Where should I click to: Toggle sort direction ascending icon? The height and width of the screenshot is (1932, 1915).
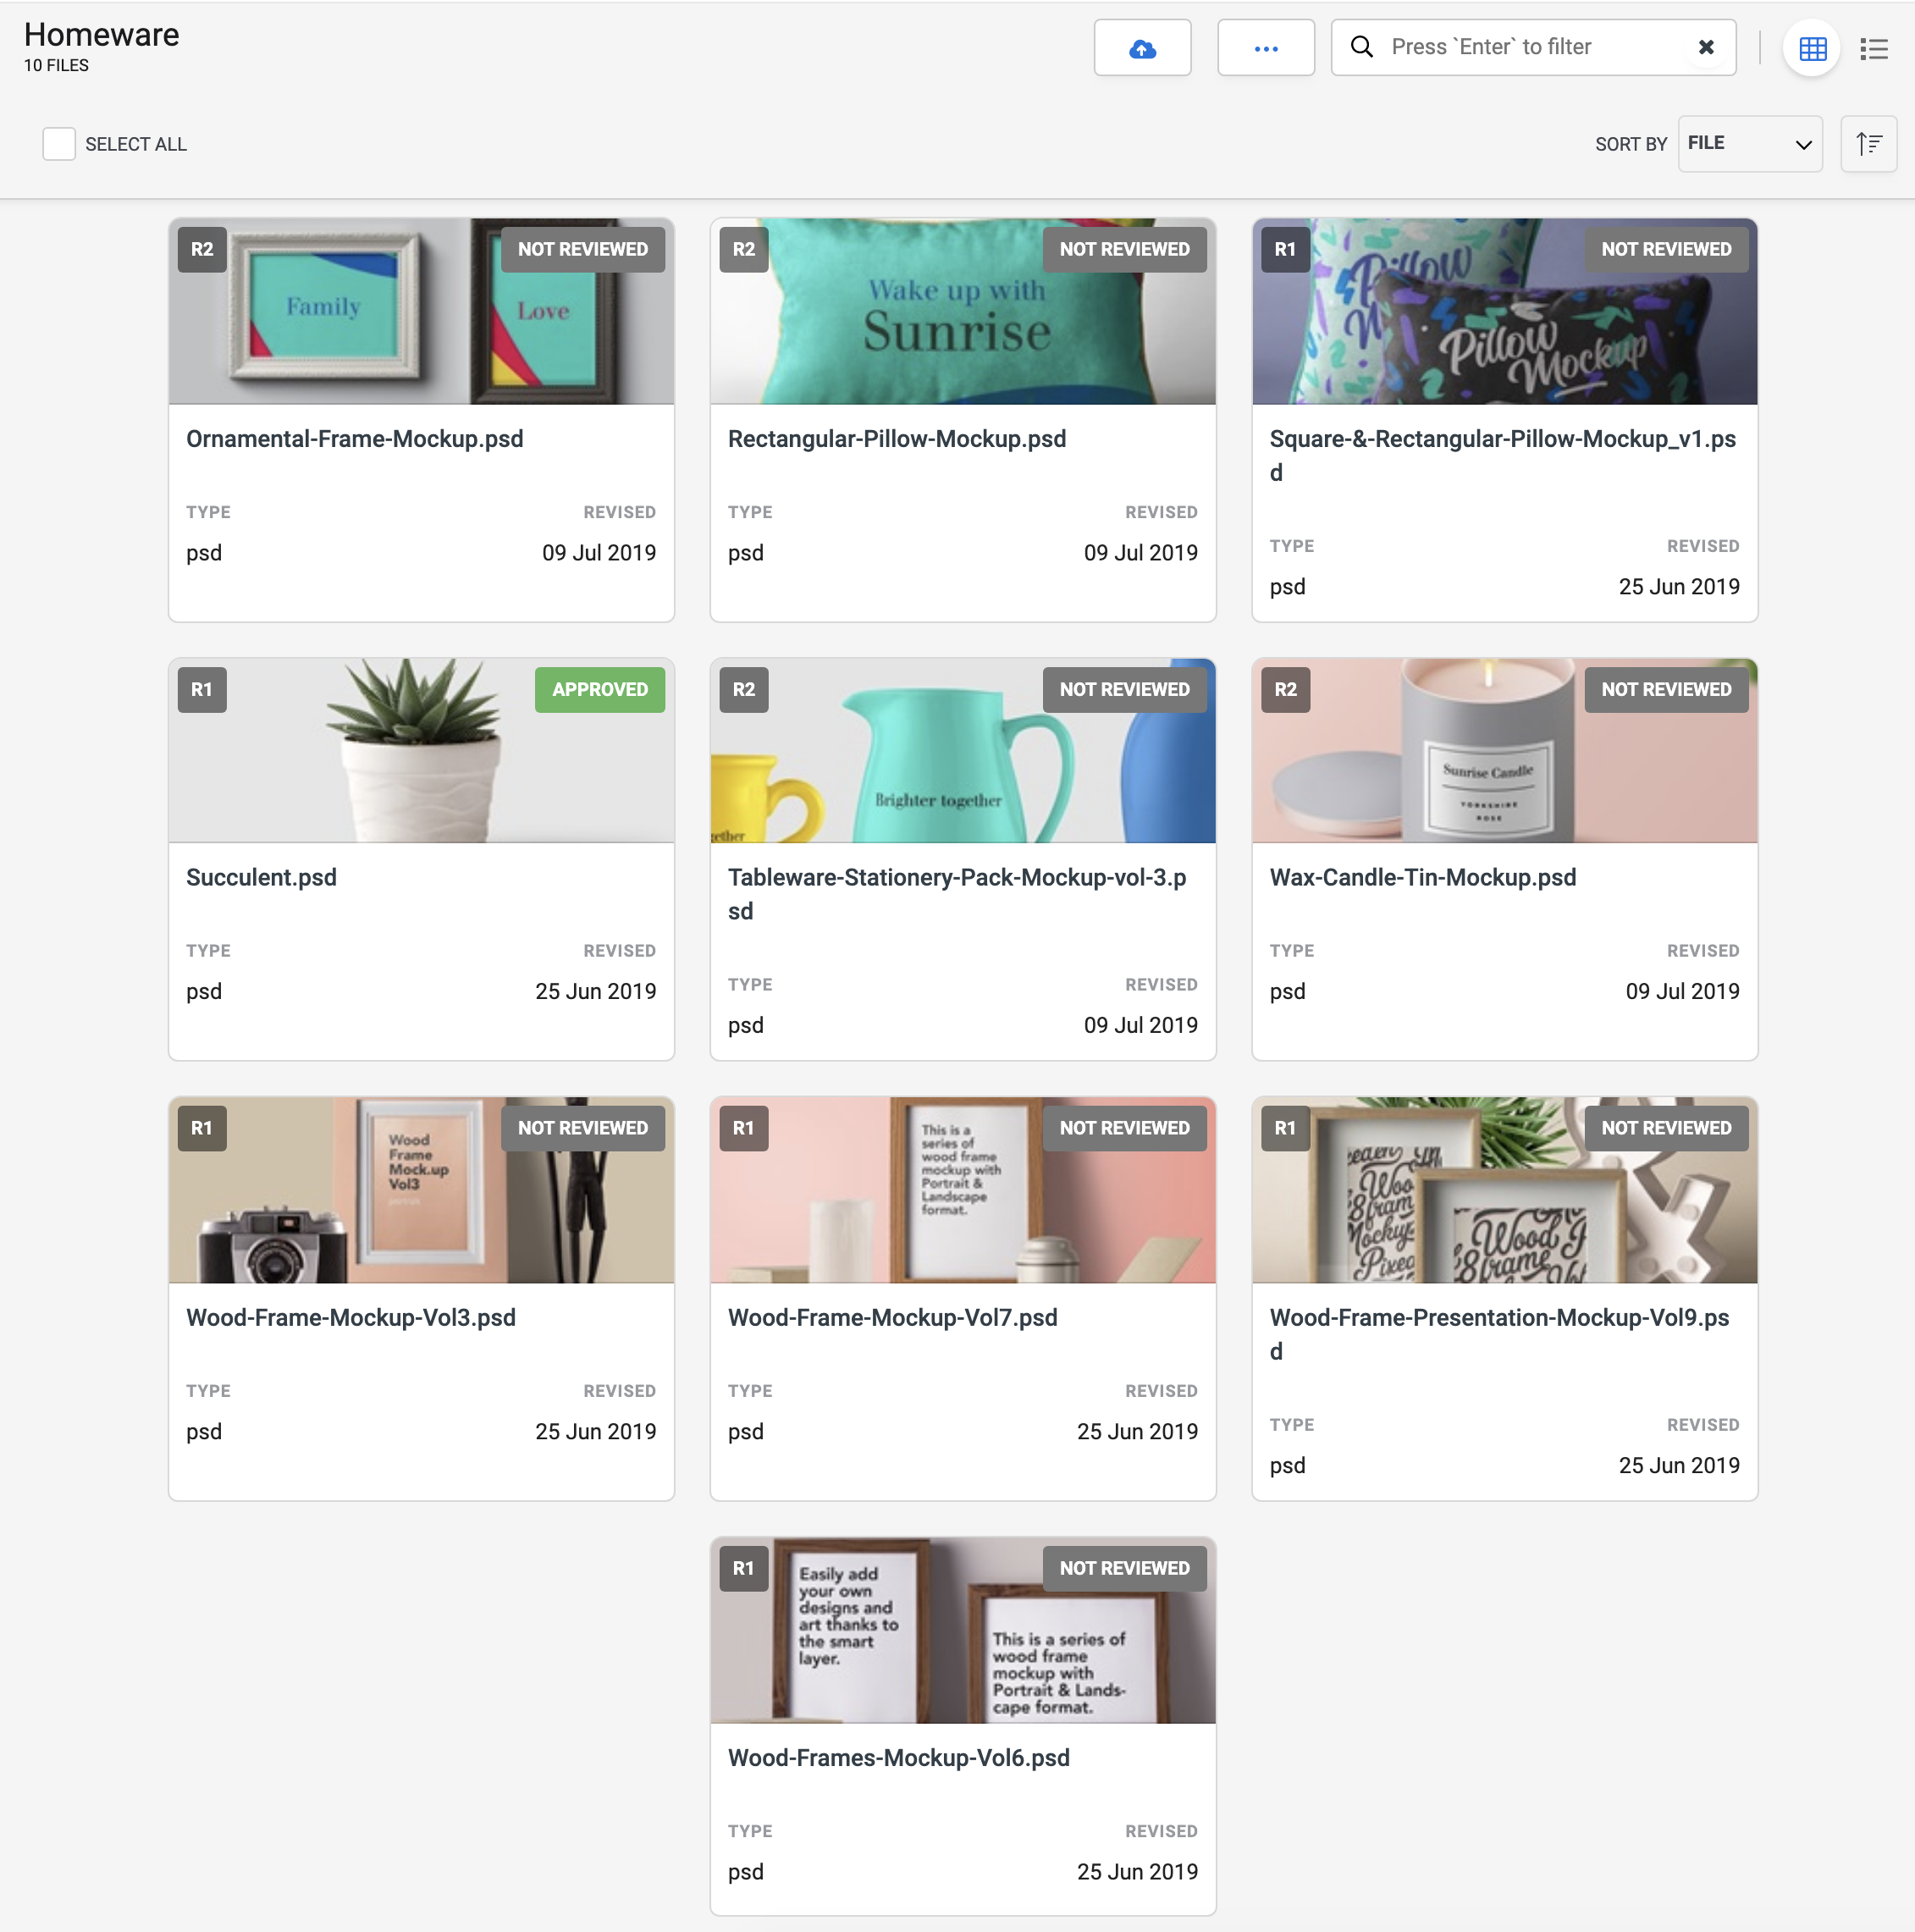click(x=1868, y=144)
